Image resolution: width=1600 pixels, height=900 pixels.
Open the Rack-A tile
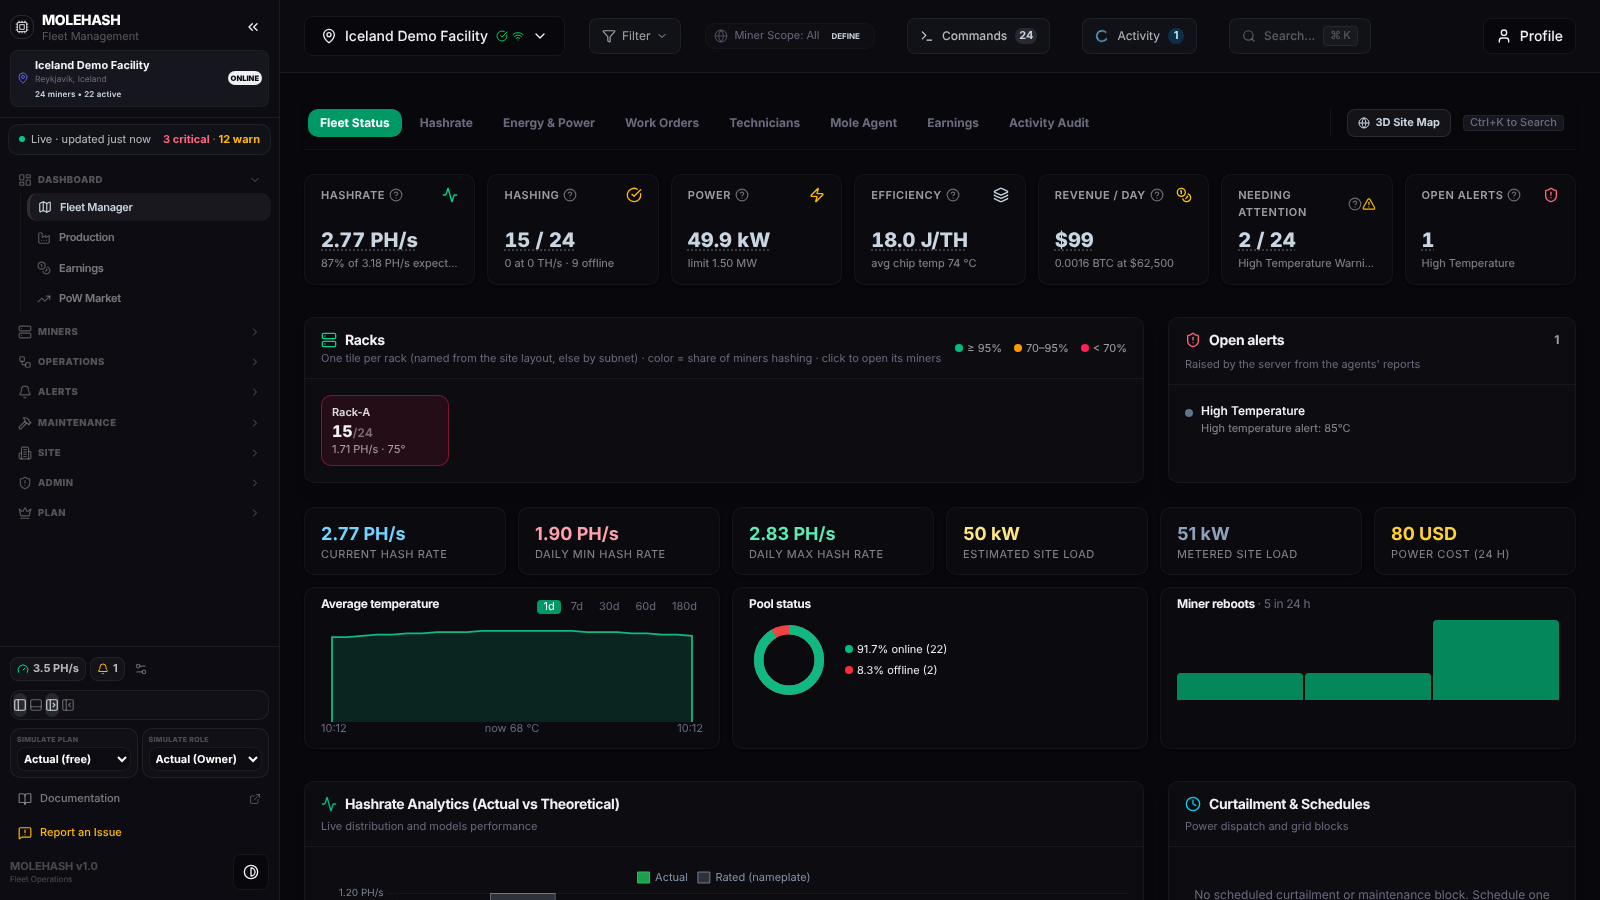(x=385, y=431)
